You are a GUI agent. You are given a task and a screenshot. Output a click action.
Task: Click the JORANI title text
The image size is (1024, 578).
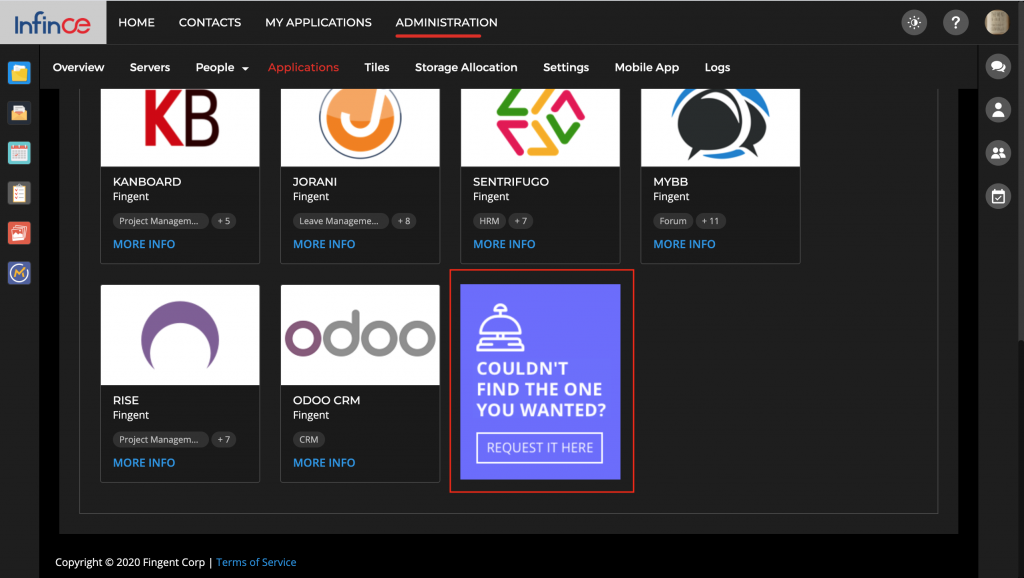pos(315,182)
